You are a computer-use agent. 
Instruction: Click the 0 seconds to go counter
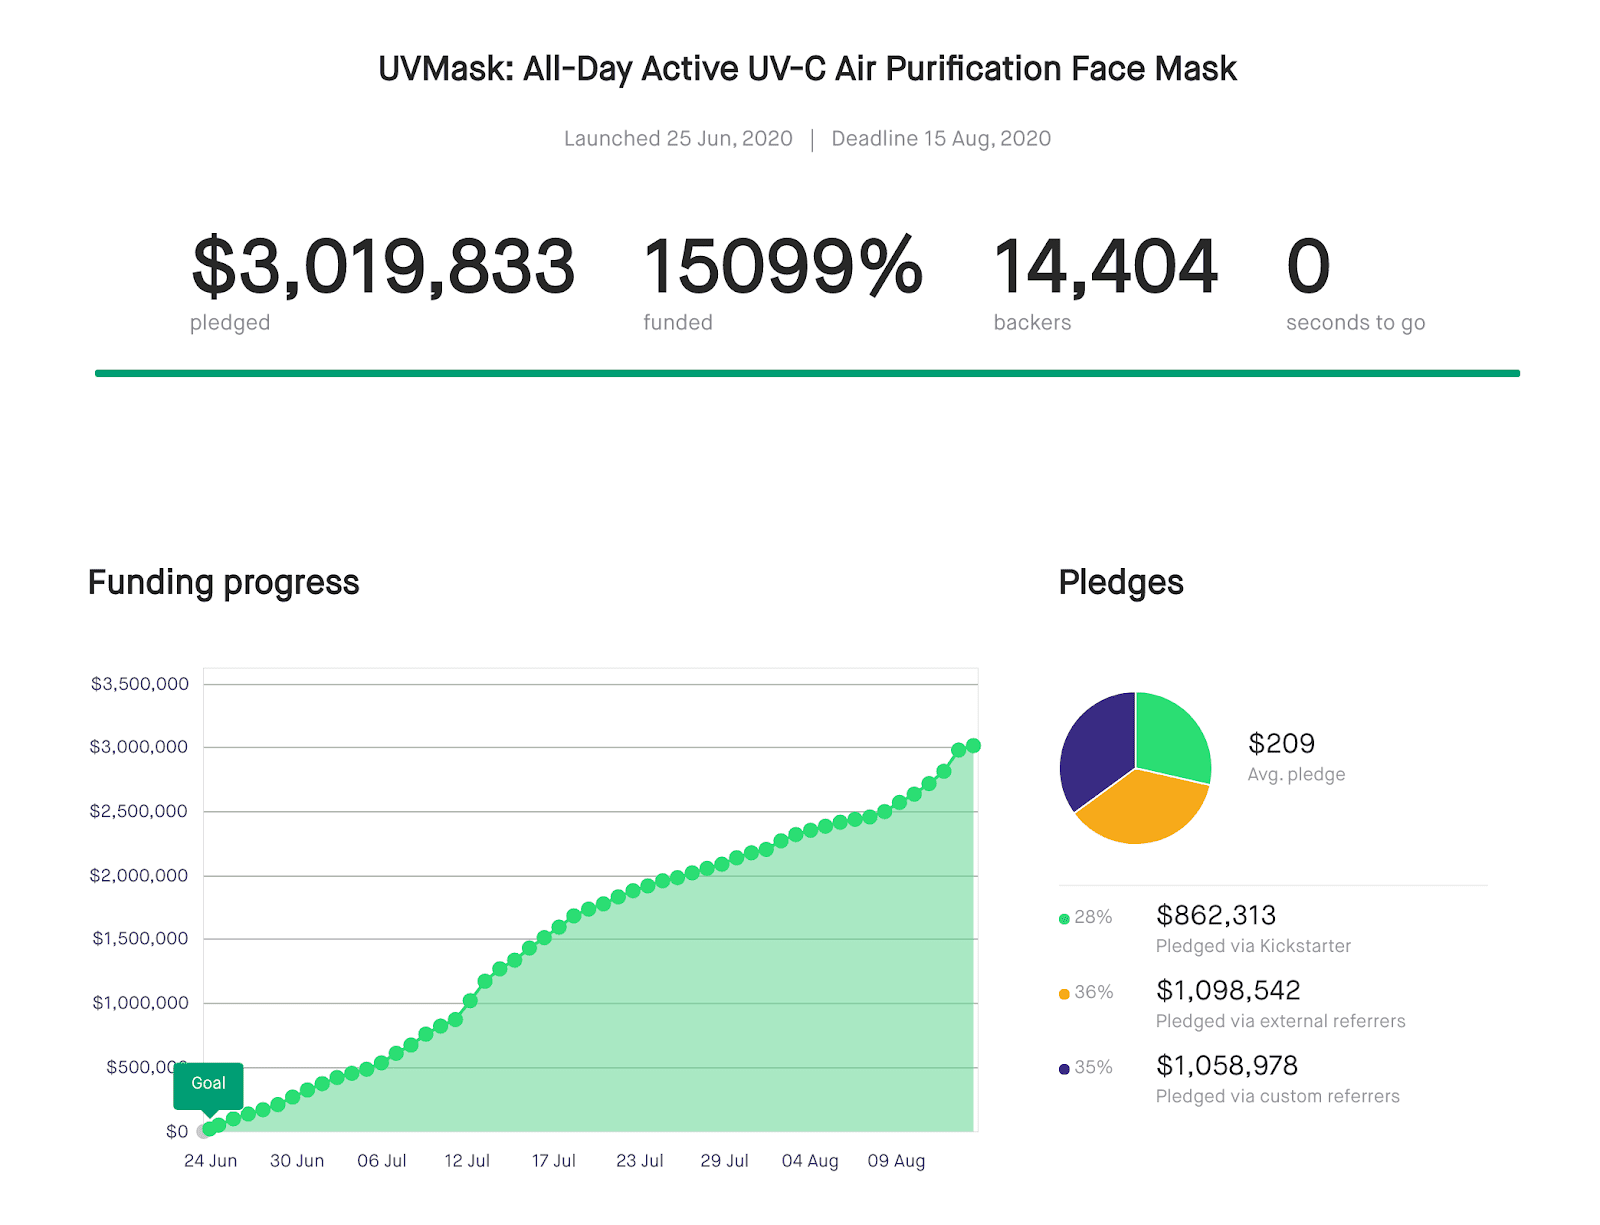(1308, 266)
